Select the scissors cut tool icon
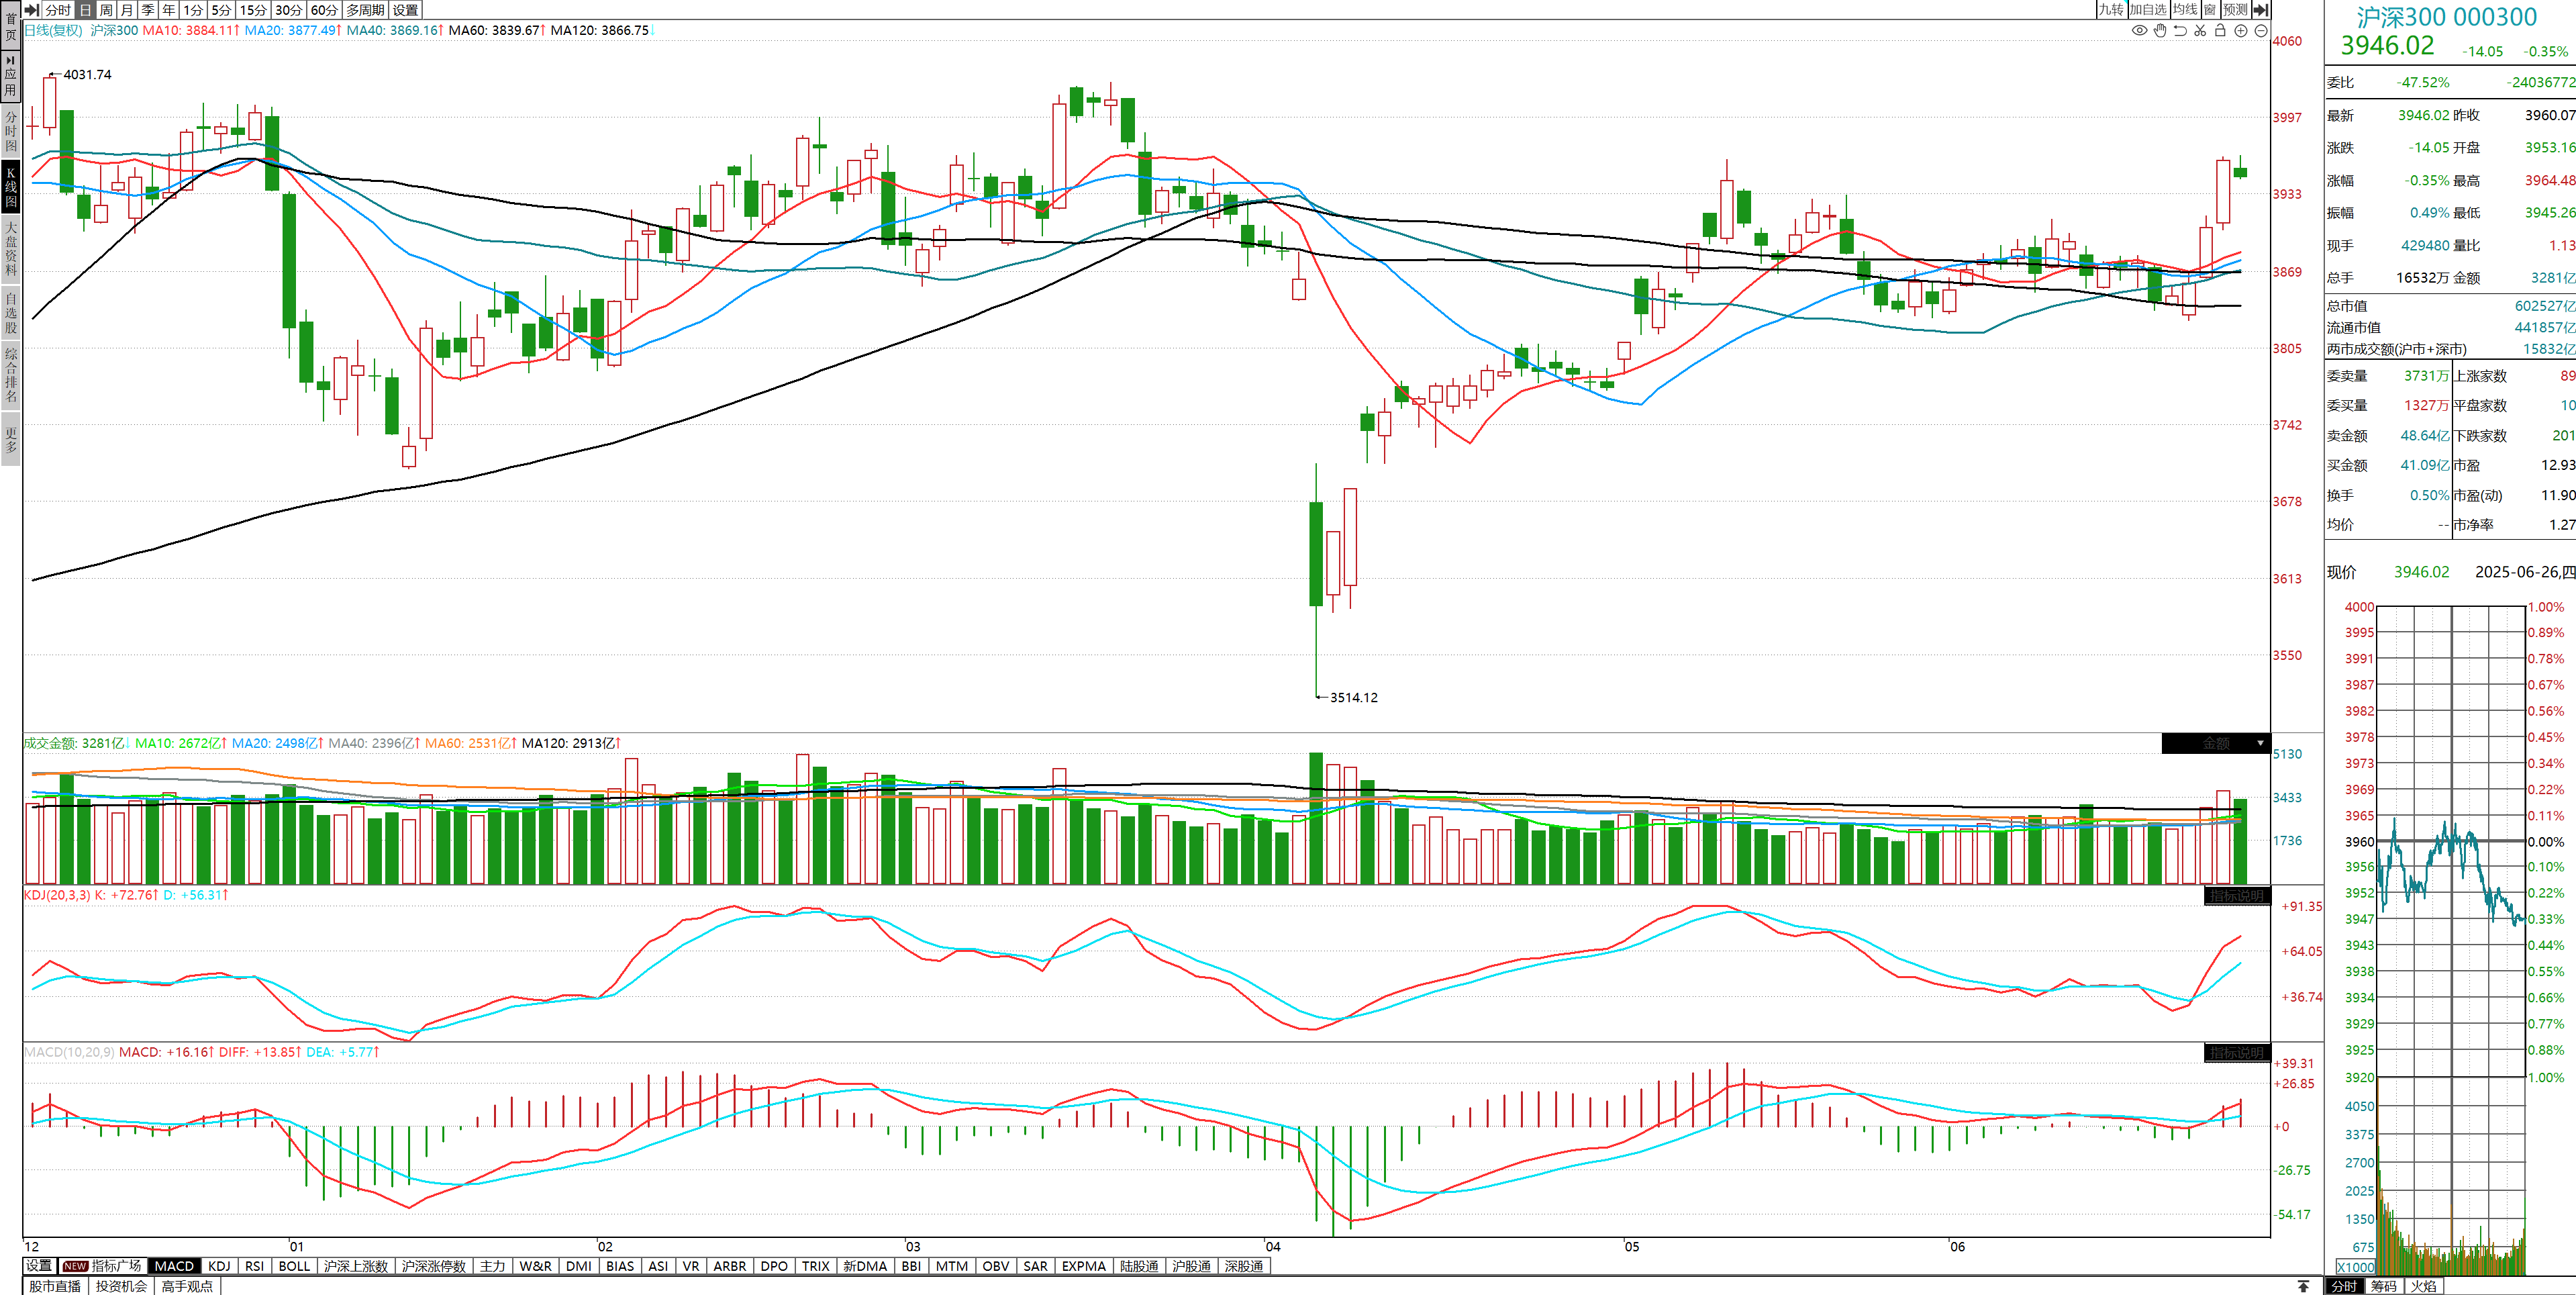Image resolution: width=2576 pixels, height=1295 pixels. click(x=2200, y=30)
